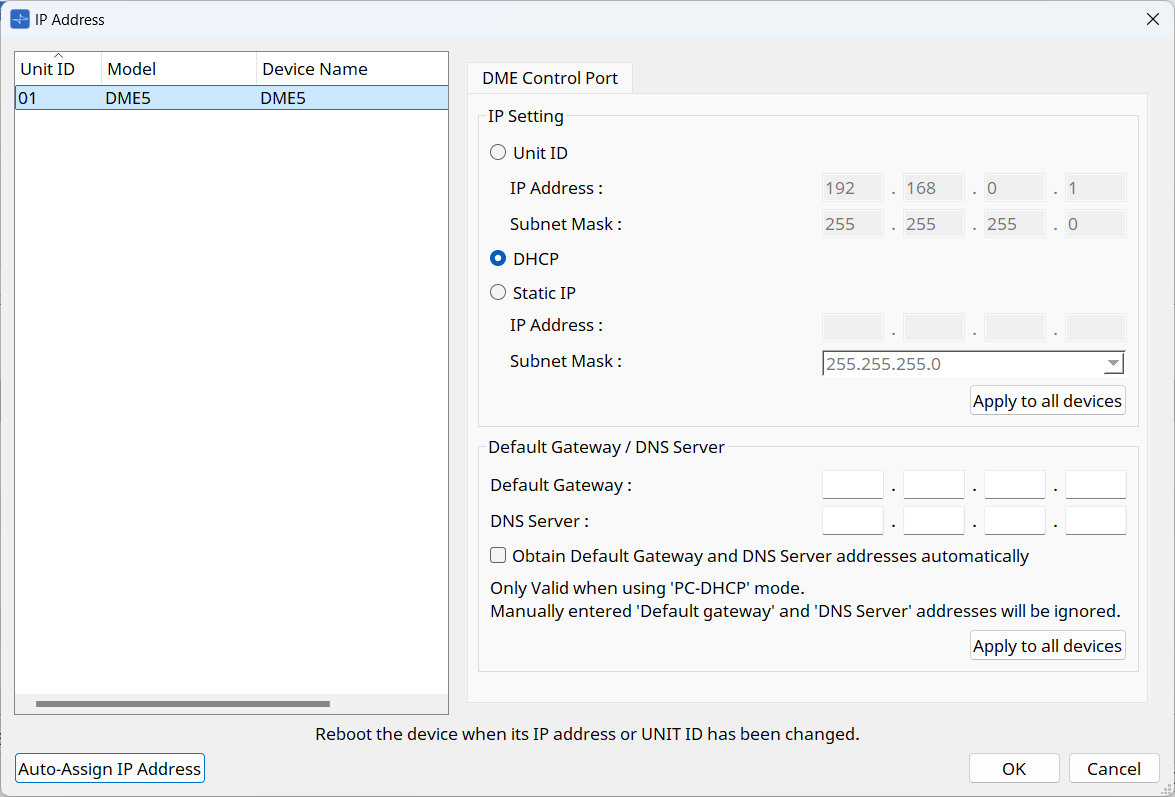Image resolution: width=1175 pixels, height=797 pixels.
Task: Sort device list by Unit ID column
Action: (58, 69)
